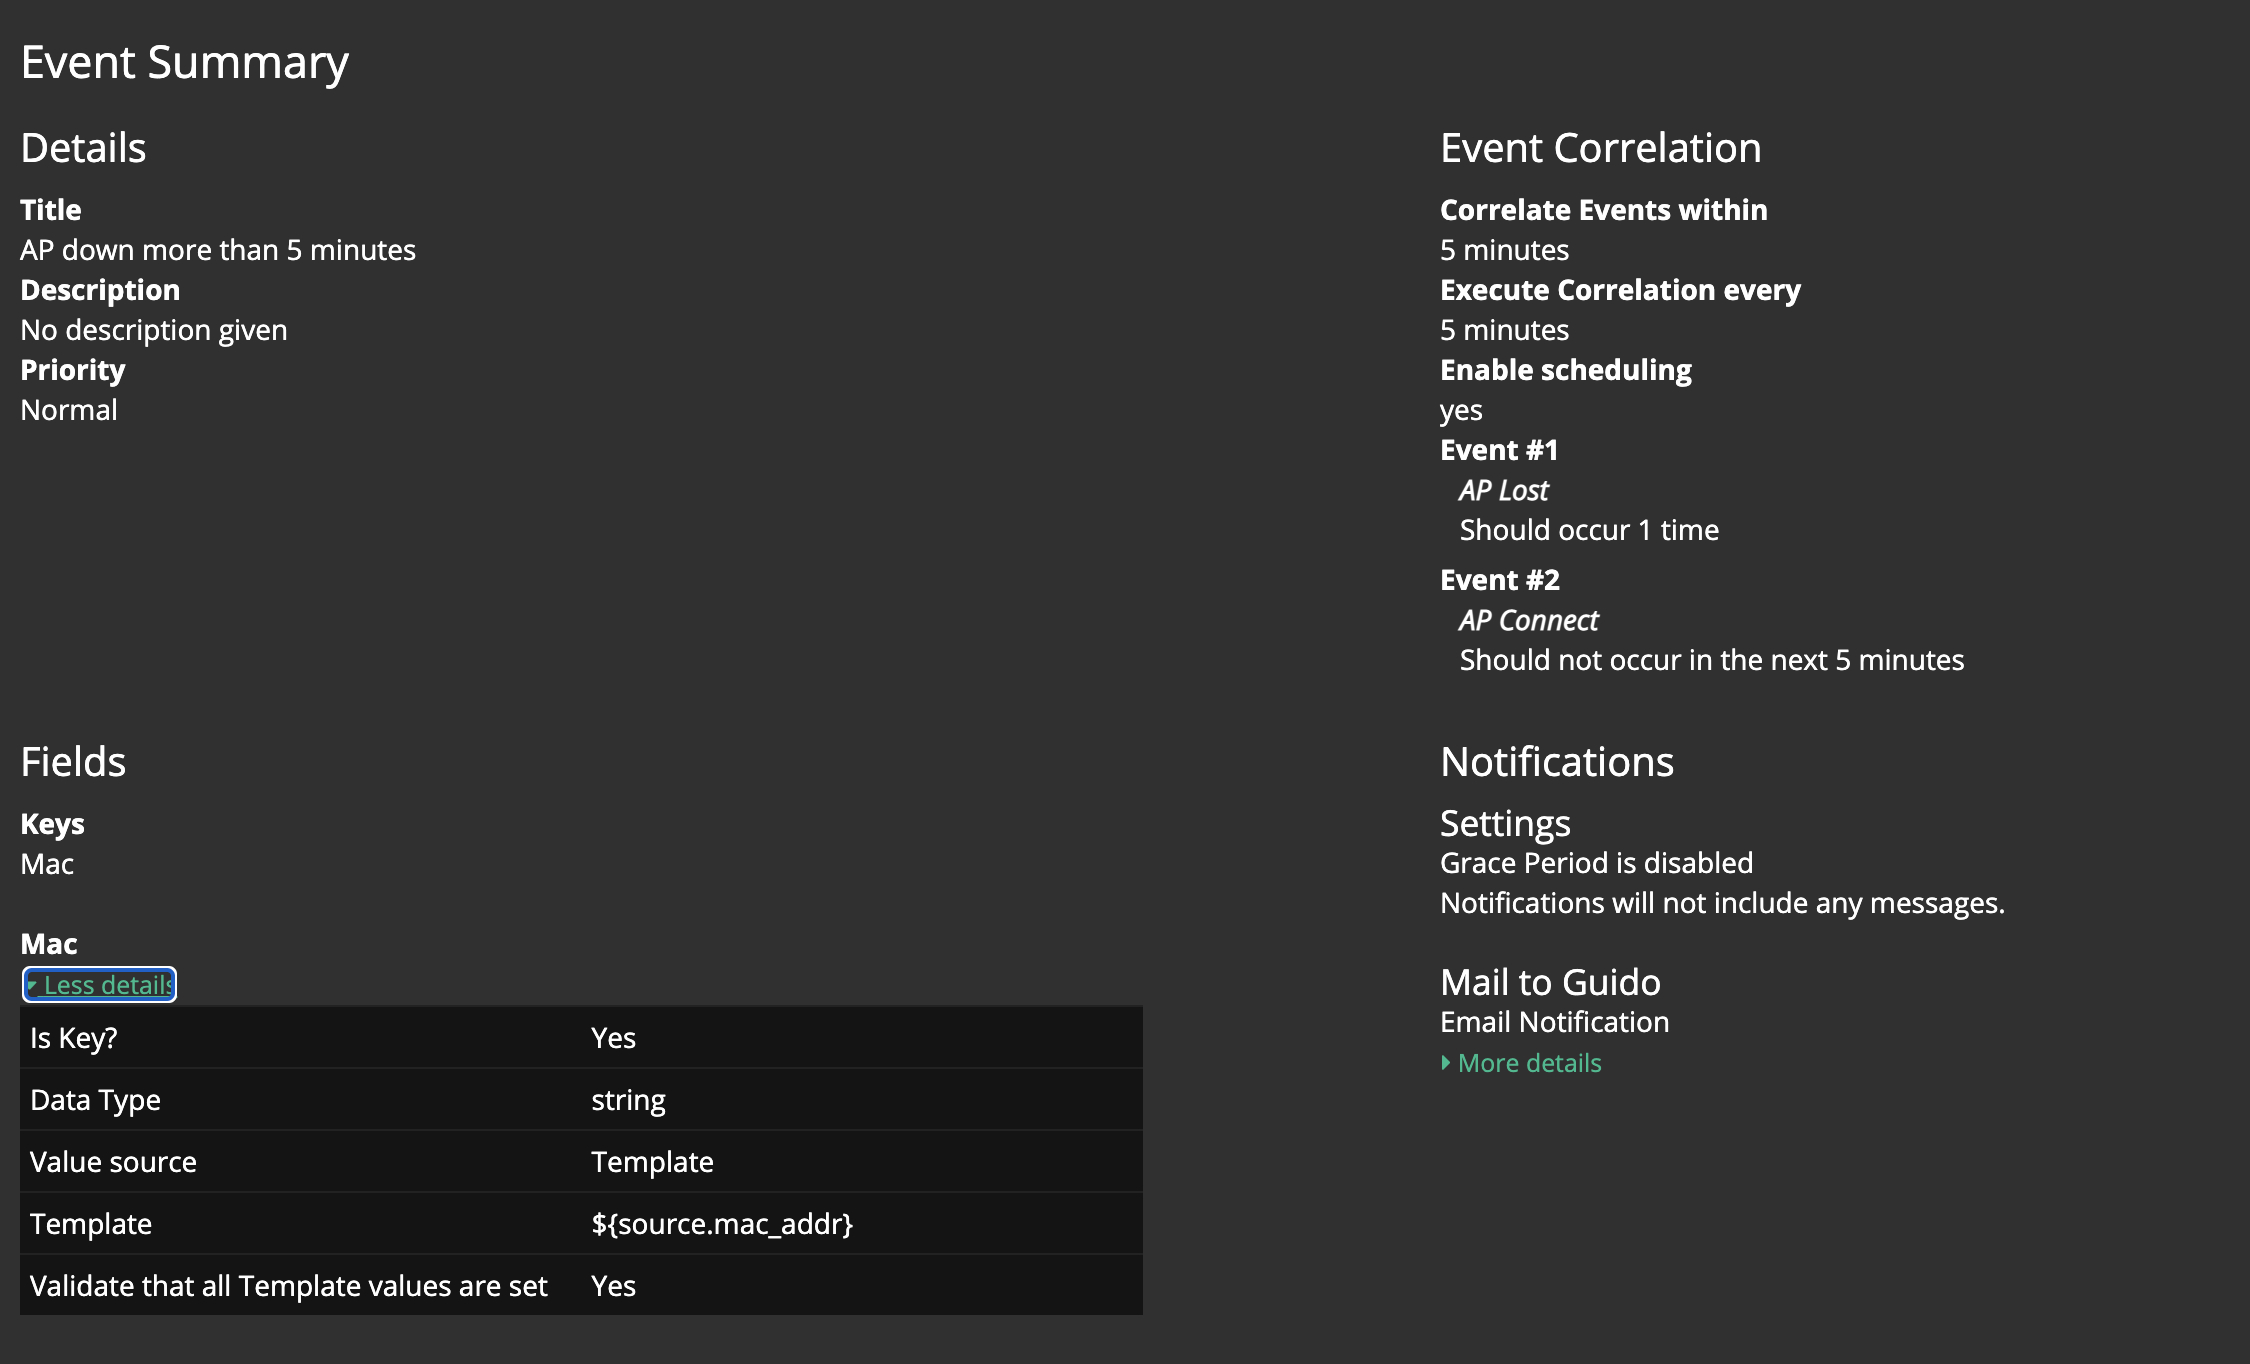Click the AP Connect event name

point(1528,620)
